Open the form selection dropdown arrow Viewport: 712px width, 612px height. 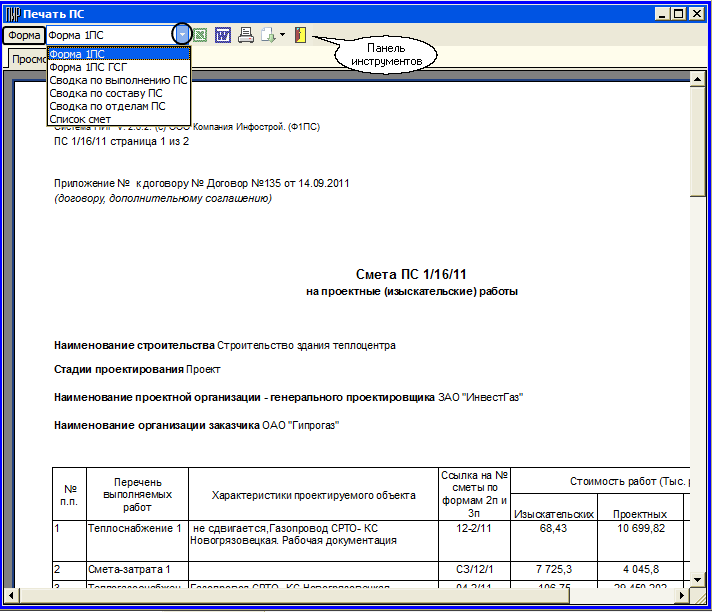point(182,35)
